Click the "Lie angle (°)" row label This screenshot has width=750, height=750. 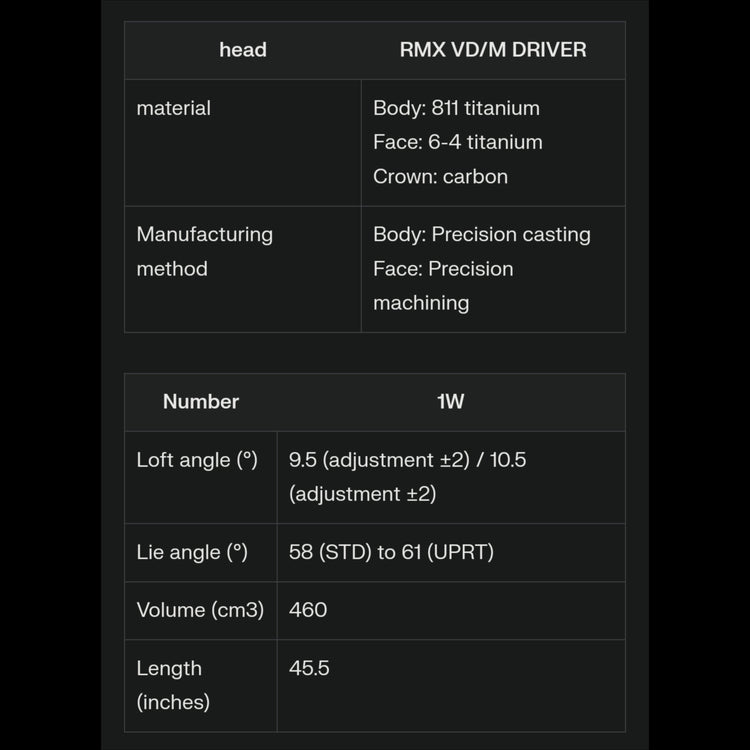(x=192, y=552)
